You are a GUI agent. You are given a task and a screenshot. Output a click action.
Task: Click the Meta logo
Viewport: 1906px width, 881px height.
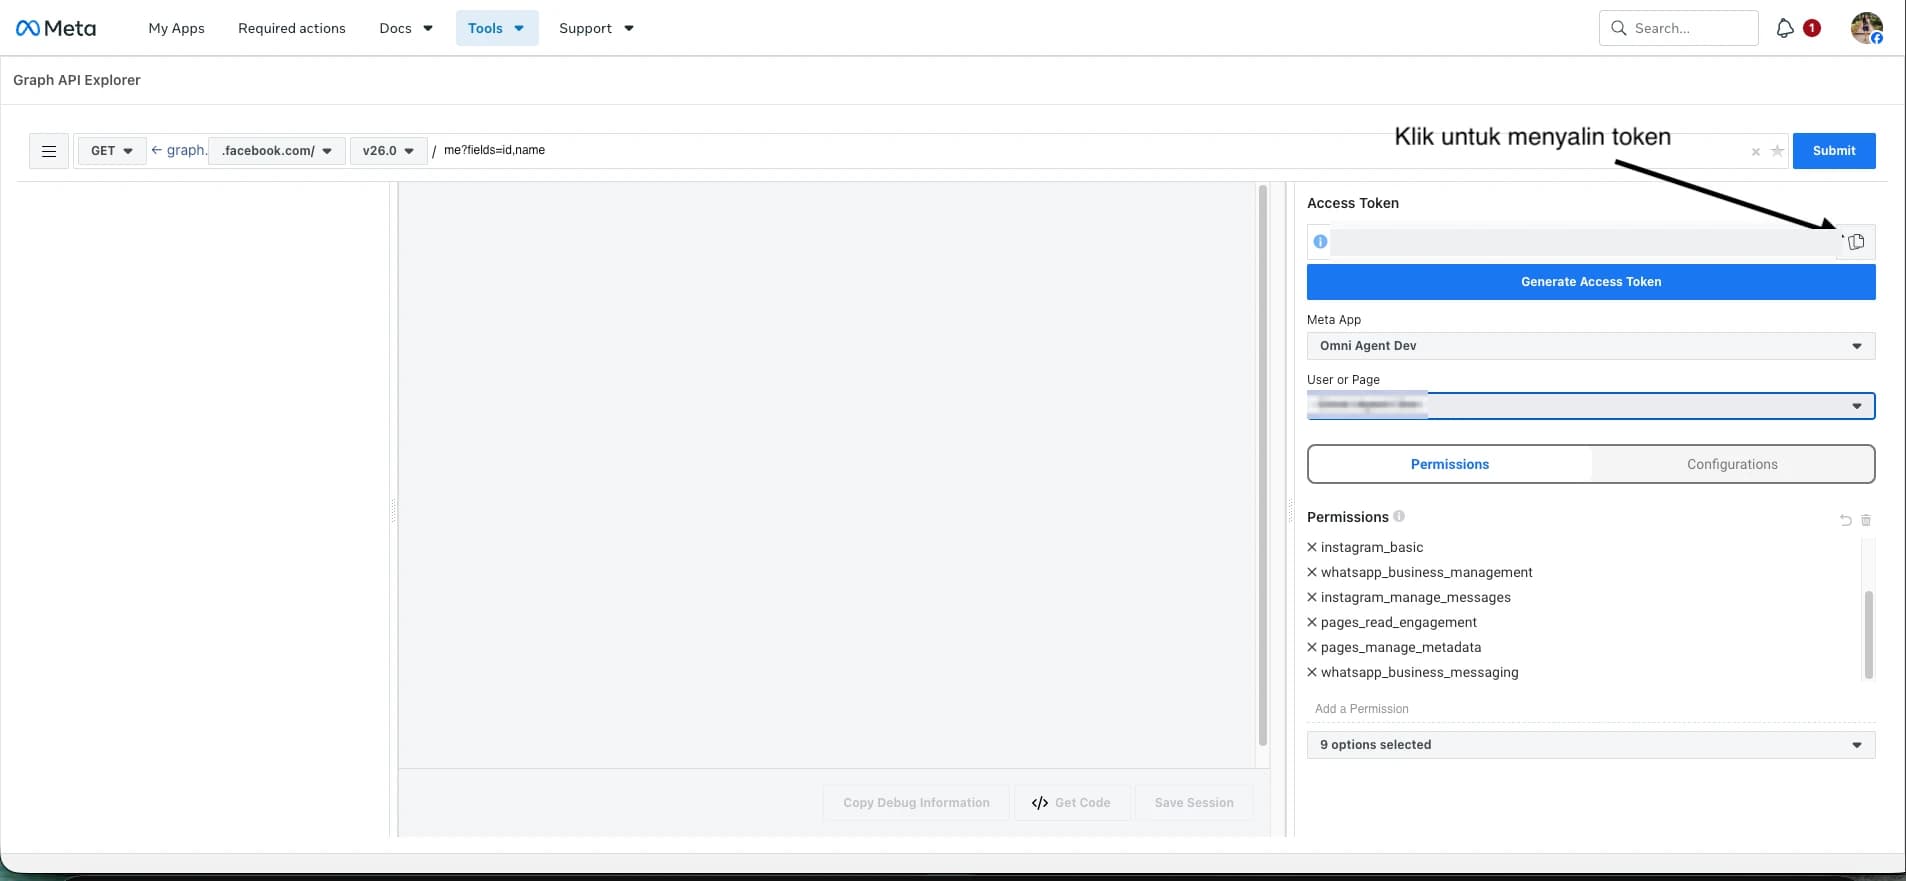point(56,28)
